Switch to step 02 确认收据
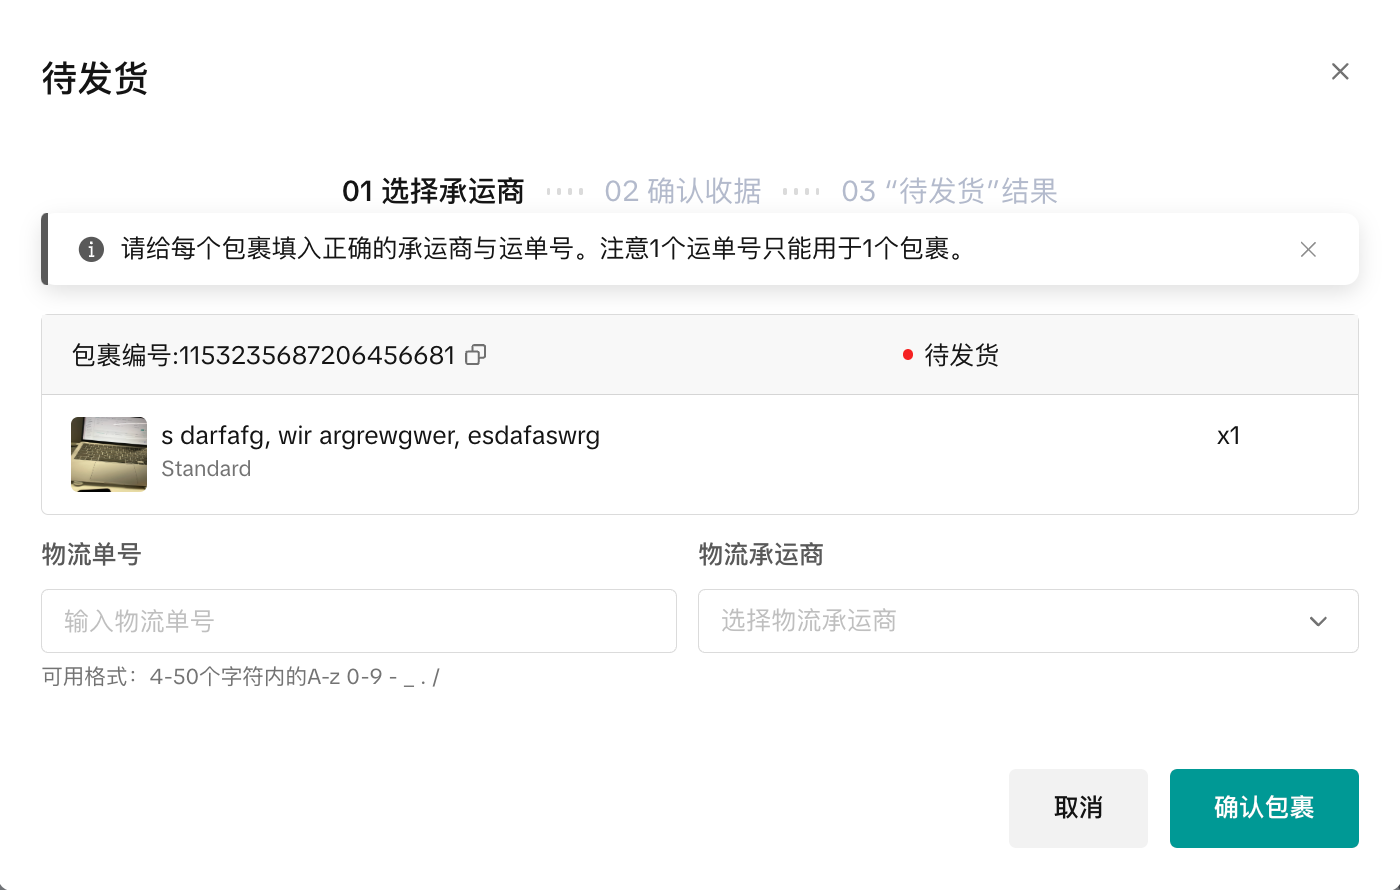Screen dimensions: 1400x890 click(x=682, y=191)
